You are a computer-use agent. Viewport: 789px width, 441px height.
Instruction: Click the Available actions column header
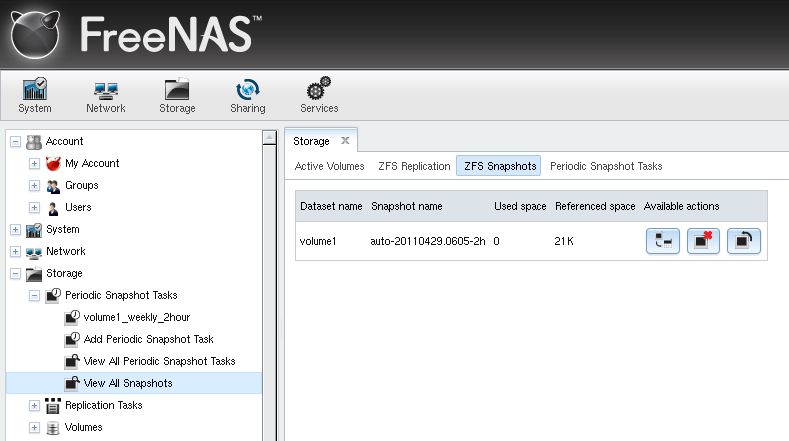(681, 206)
